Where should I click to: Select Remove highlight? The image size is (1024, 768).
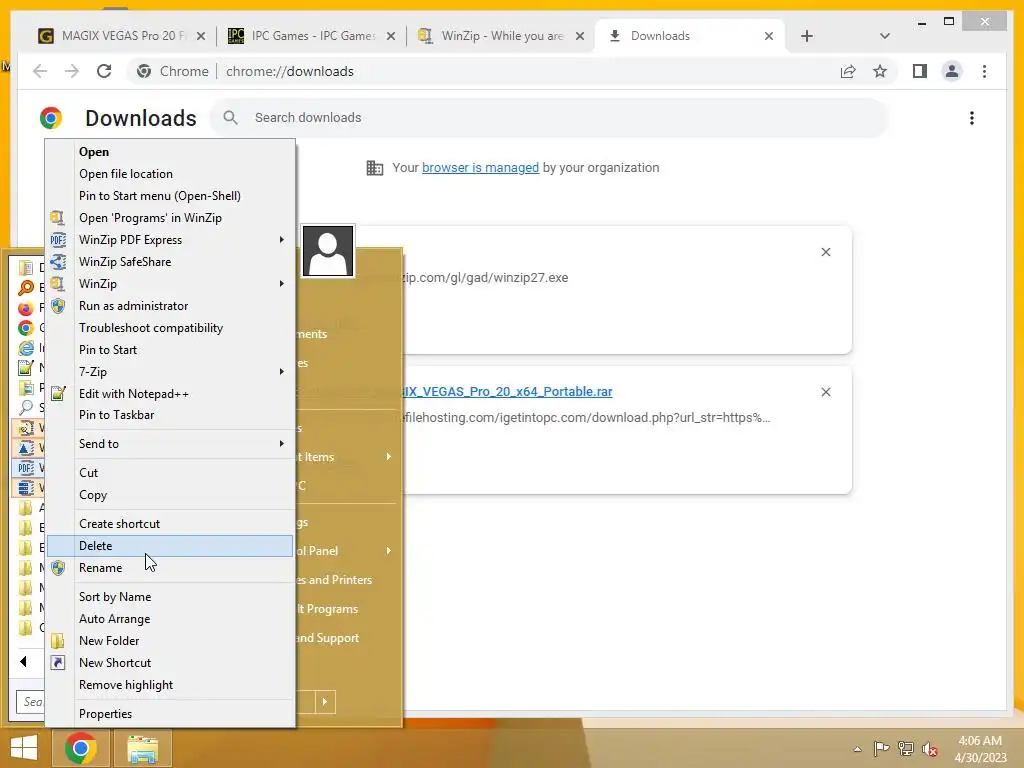(x=170, y=684)
